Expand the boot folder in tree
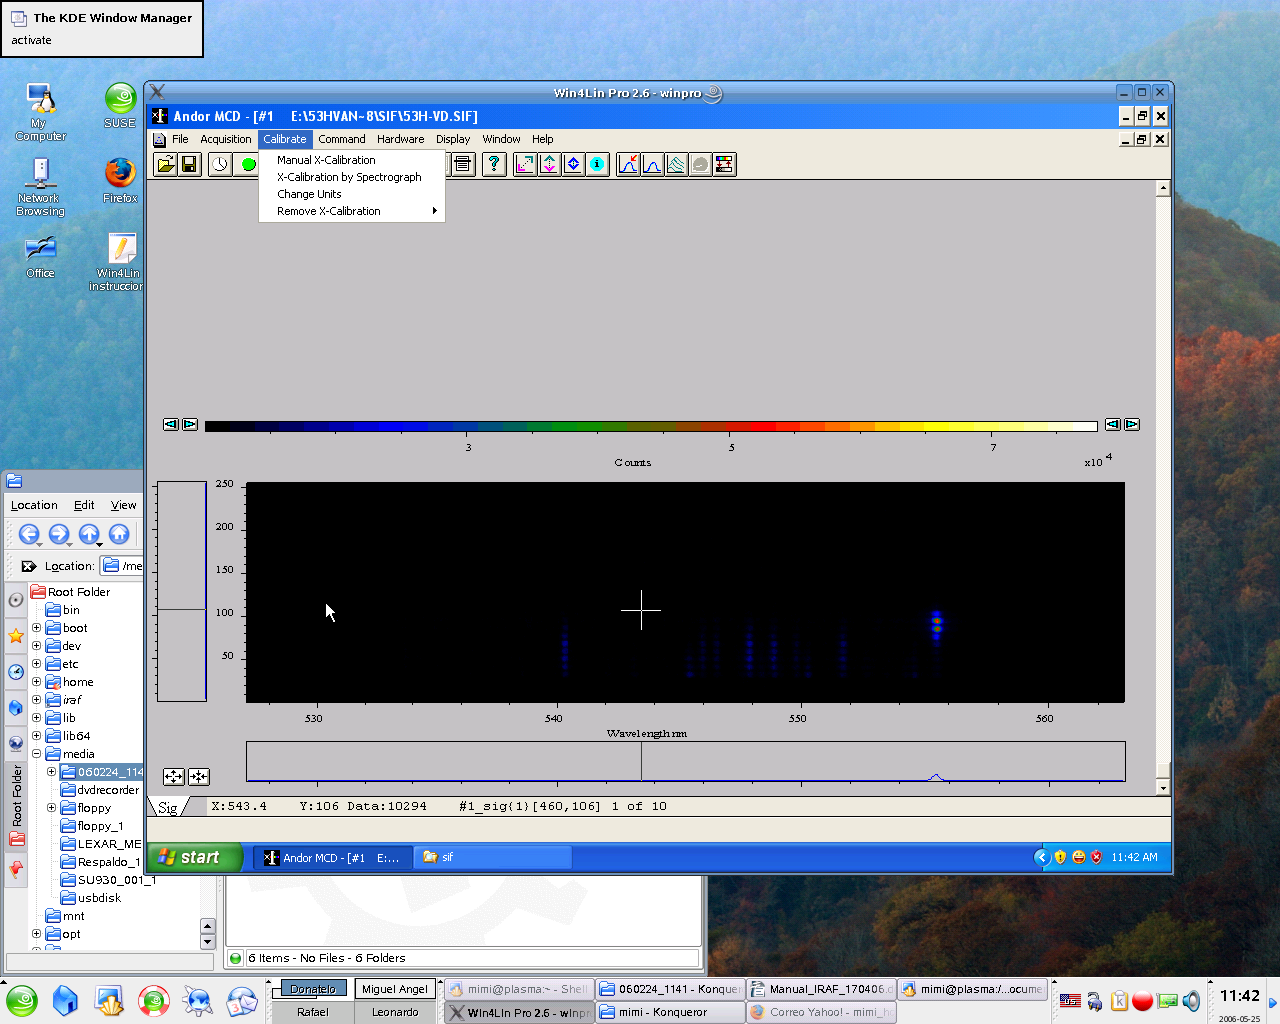 click(37, 628)
